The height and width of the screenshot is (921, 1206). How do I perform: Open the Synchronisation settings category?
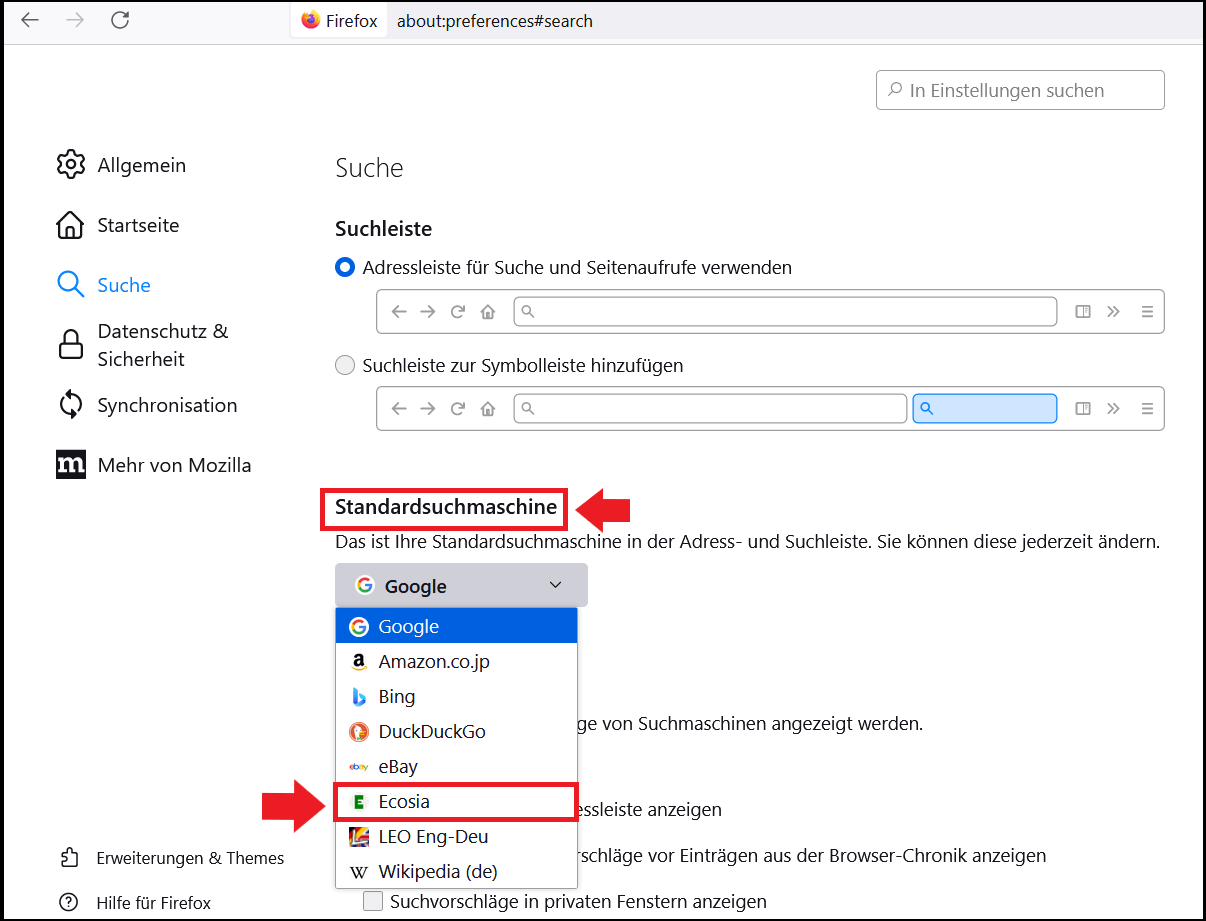pos(167,405)
